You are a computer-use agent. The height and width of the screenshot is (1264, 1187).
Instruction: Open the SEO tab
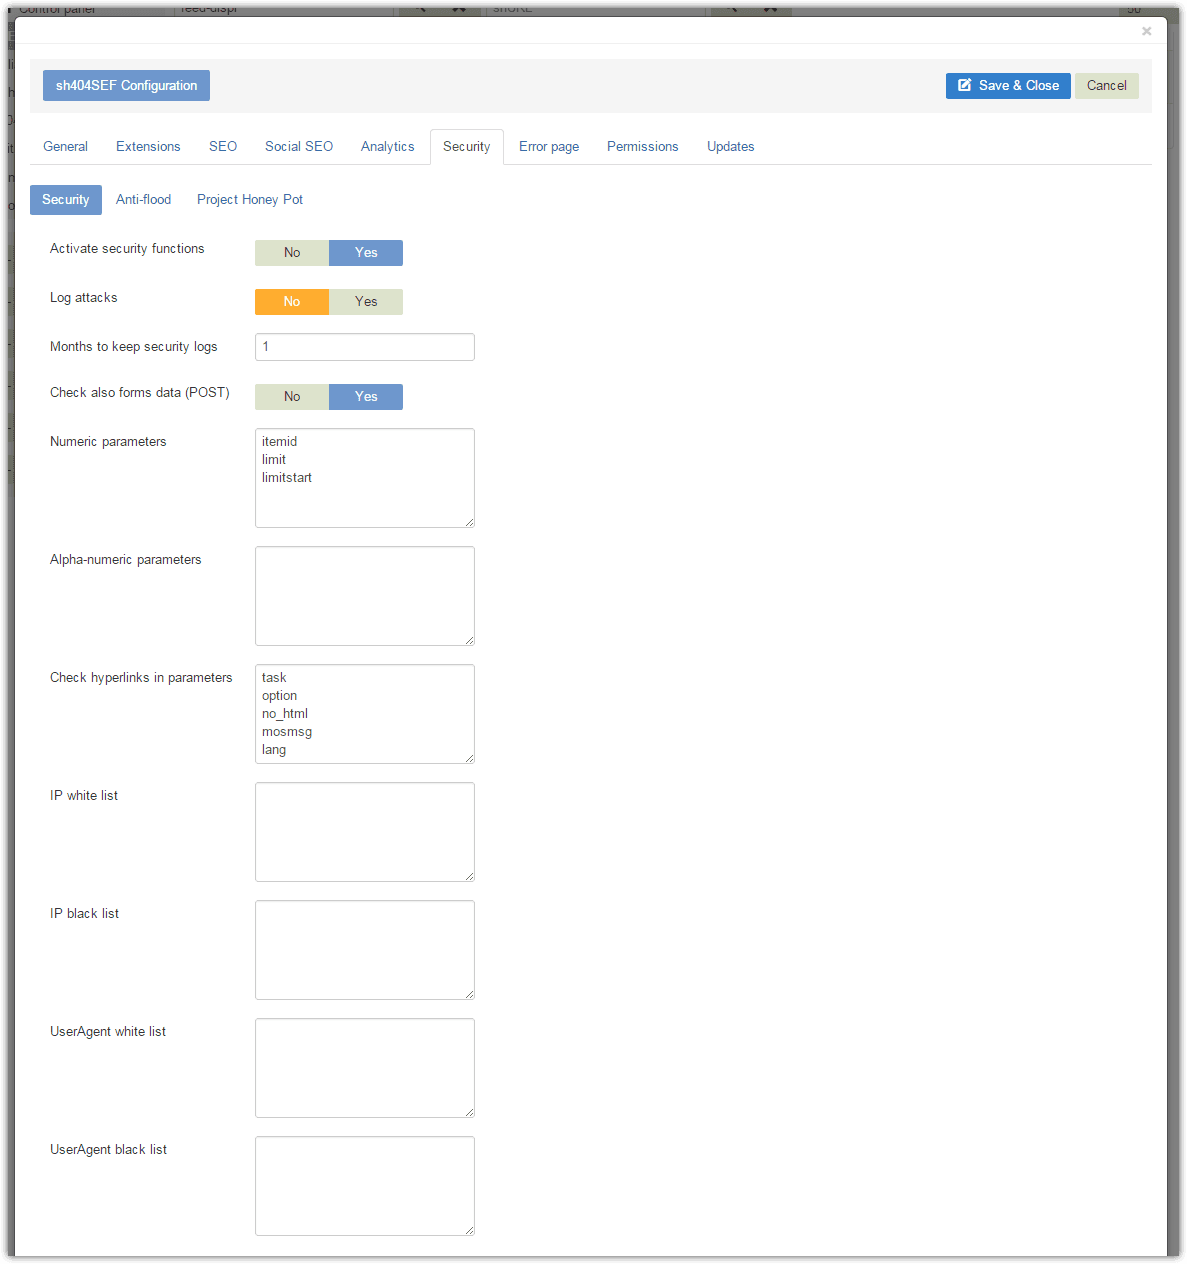[223, 147]
